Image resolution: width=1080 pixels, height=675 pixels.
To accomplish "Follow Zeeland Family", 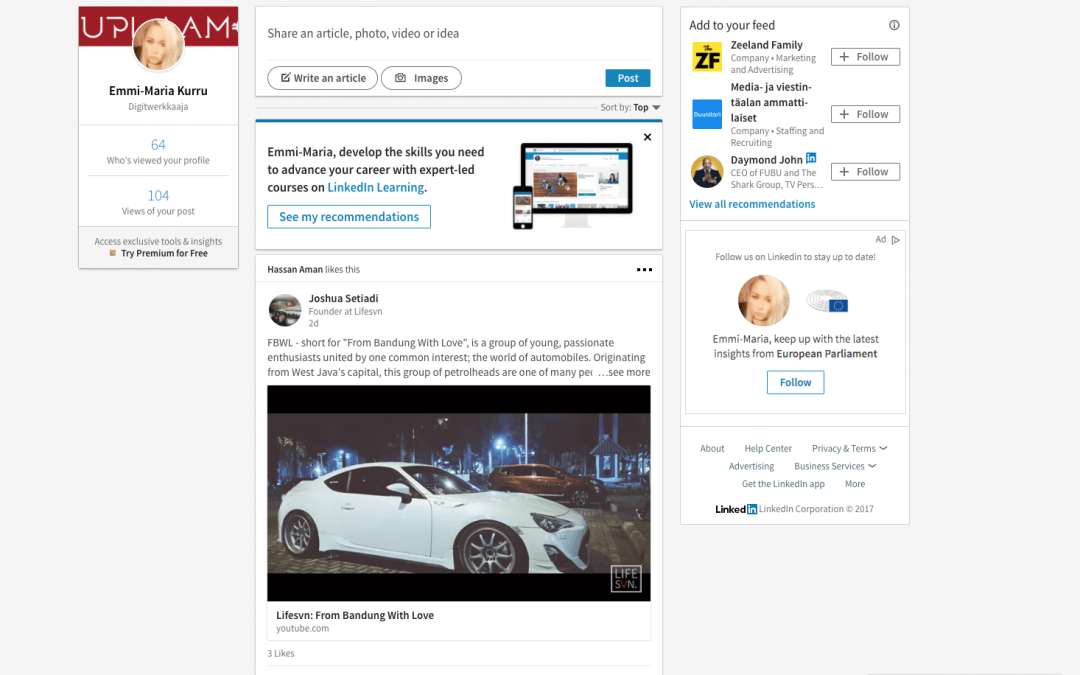I will point(865,57).
